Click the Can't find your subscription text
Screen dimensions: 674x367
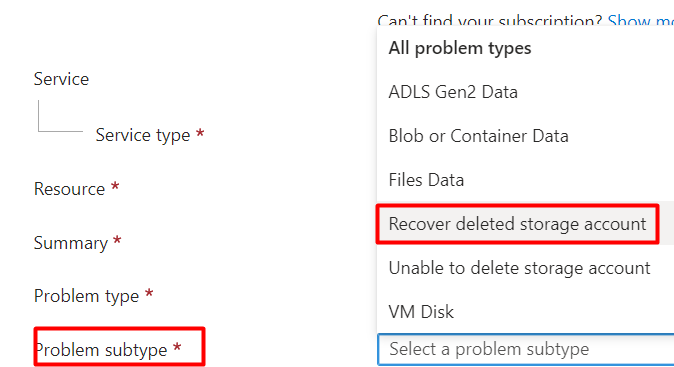490,21
